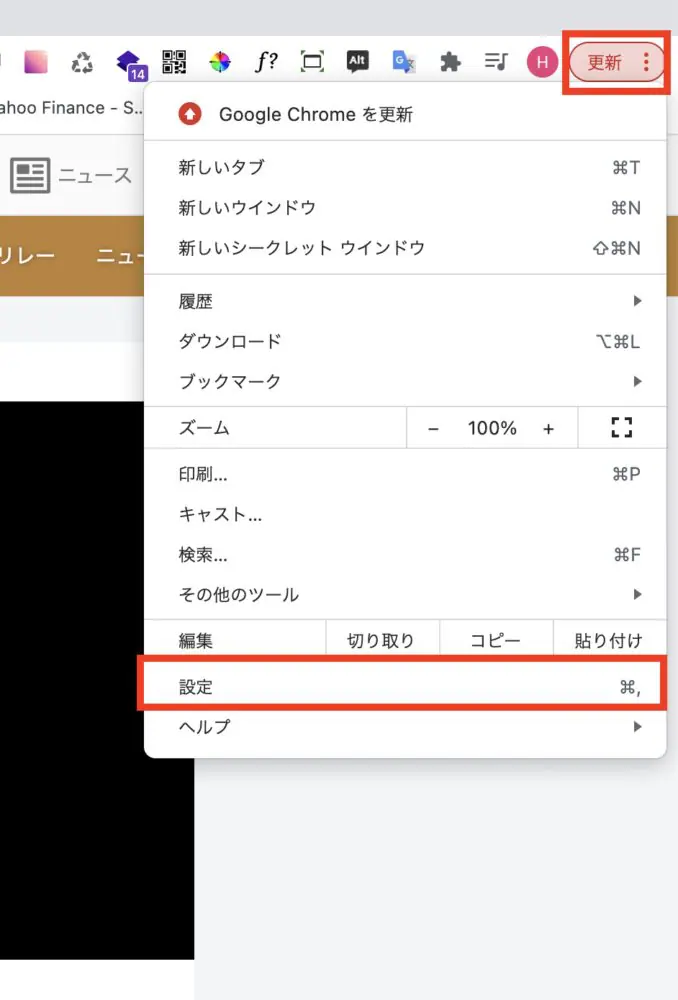Click the media control playlist icon
The image size is (678, 1000).
coord(496,62)
